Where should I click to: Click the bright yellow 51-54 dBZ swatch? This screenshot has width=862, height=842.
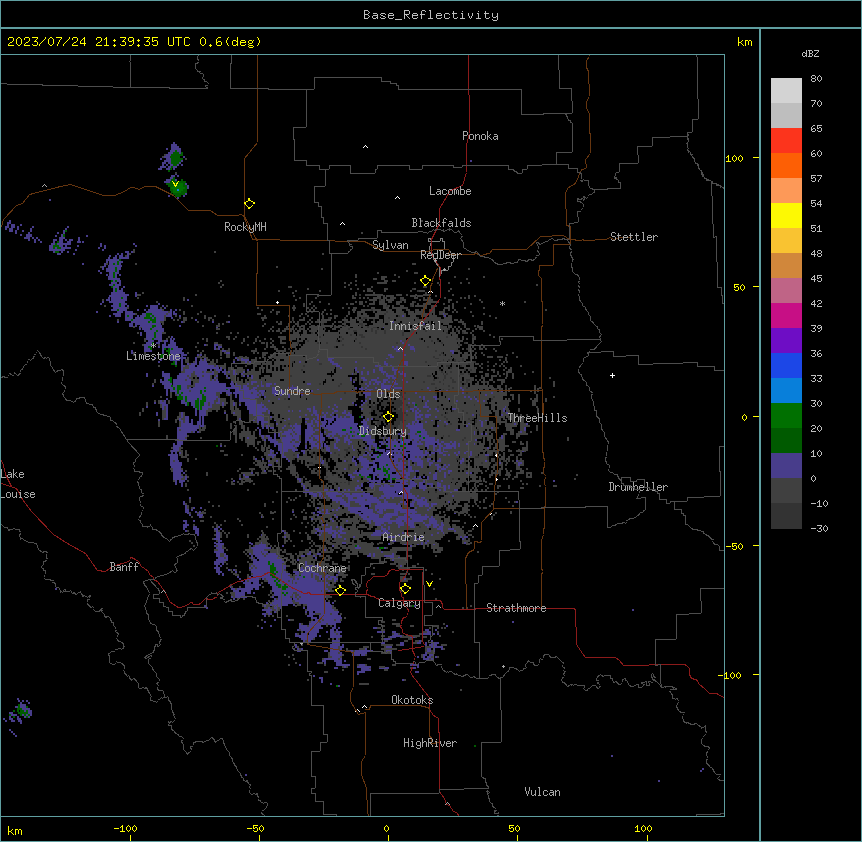pyautogui.click(x=786, y=215)
